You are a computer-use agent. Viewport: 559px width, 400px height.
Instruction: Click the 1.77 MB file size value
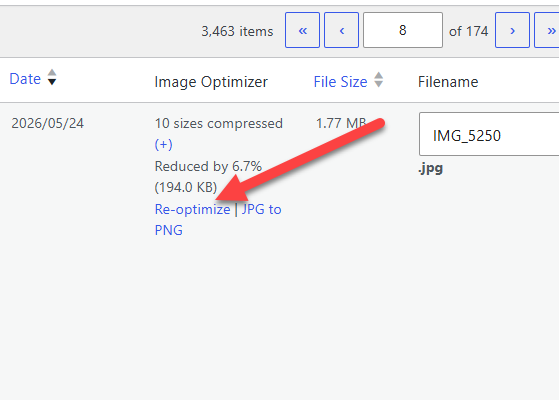341,123
